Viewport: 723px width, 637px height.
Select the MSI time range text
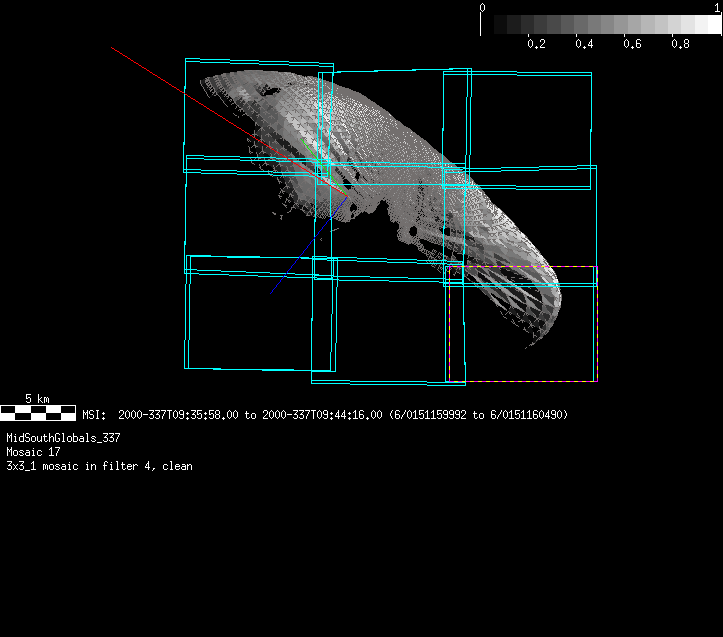[x=325, y=414]
